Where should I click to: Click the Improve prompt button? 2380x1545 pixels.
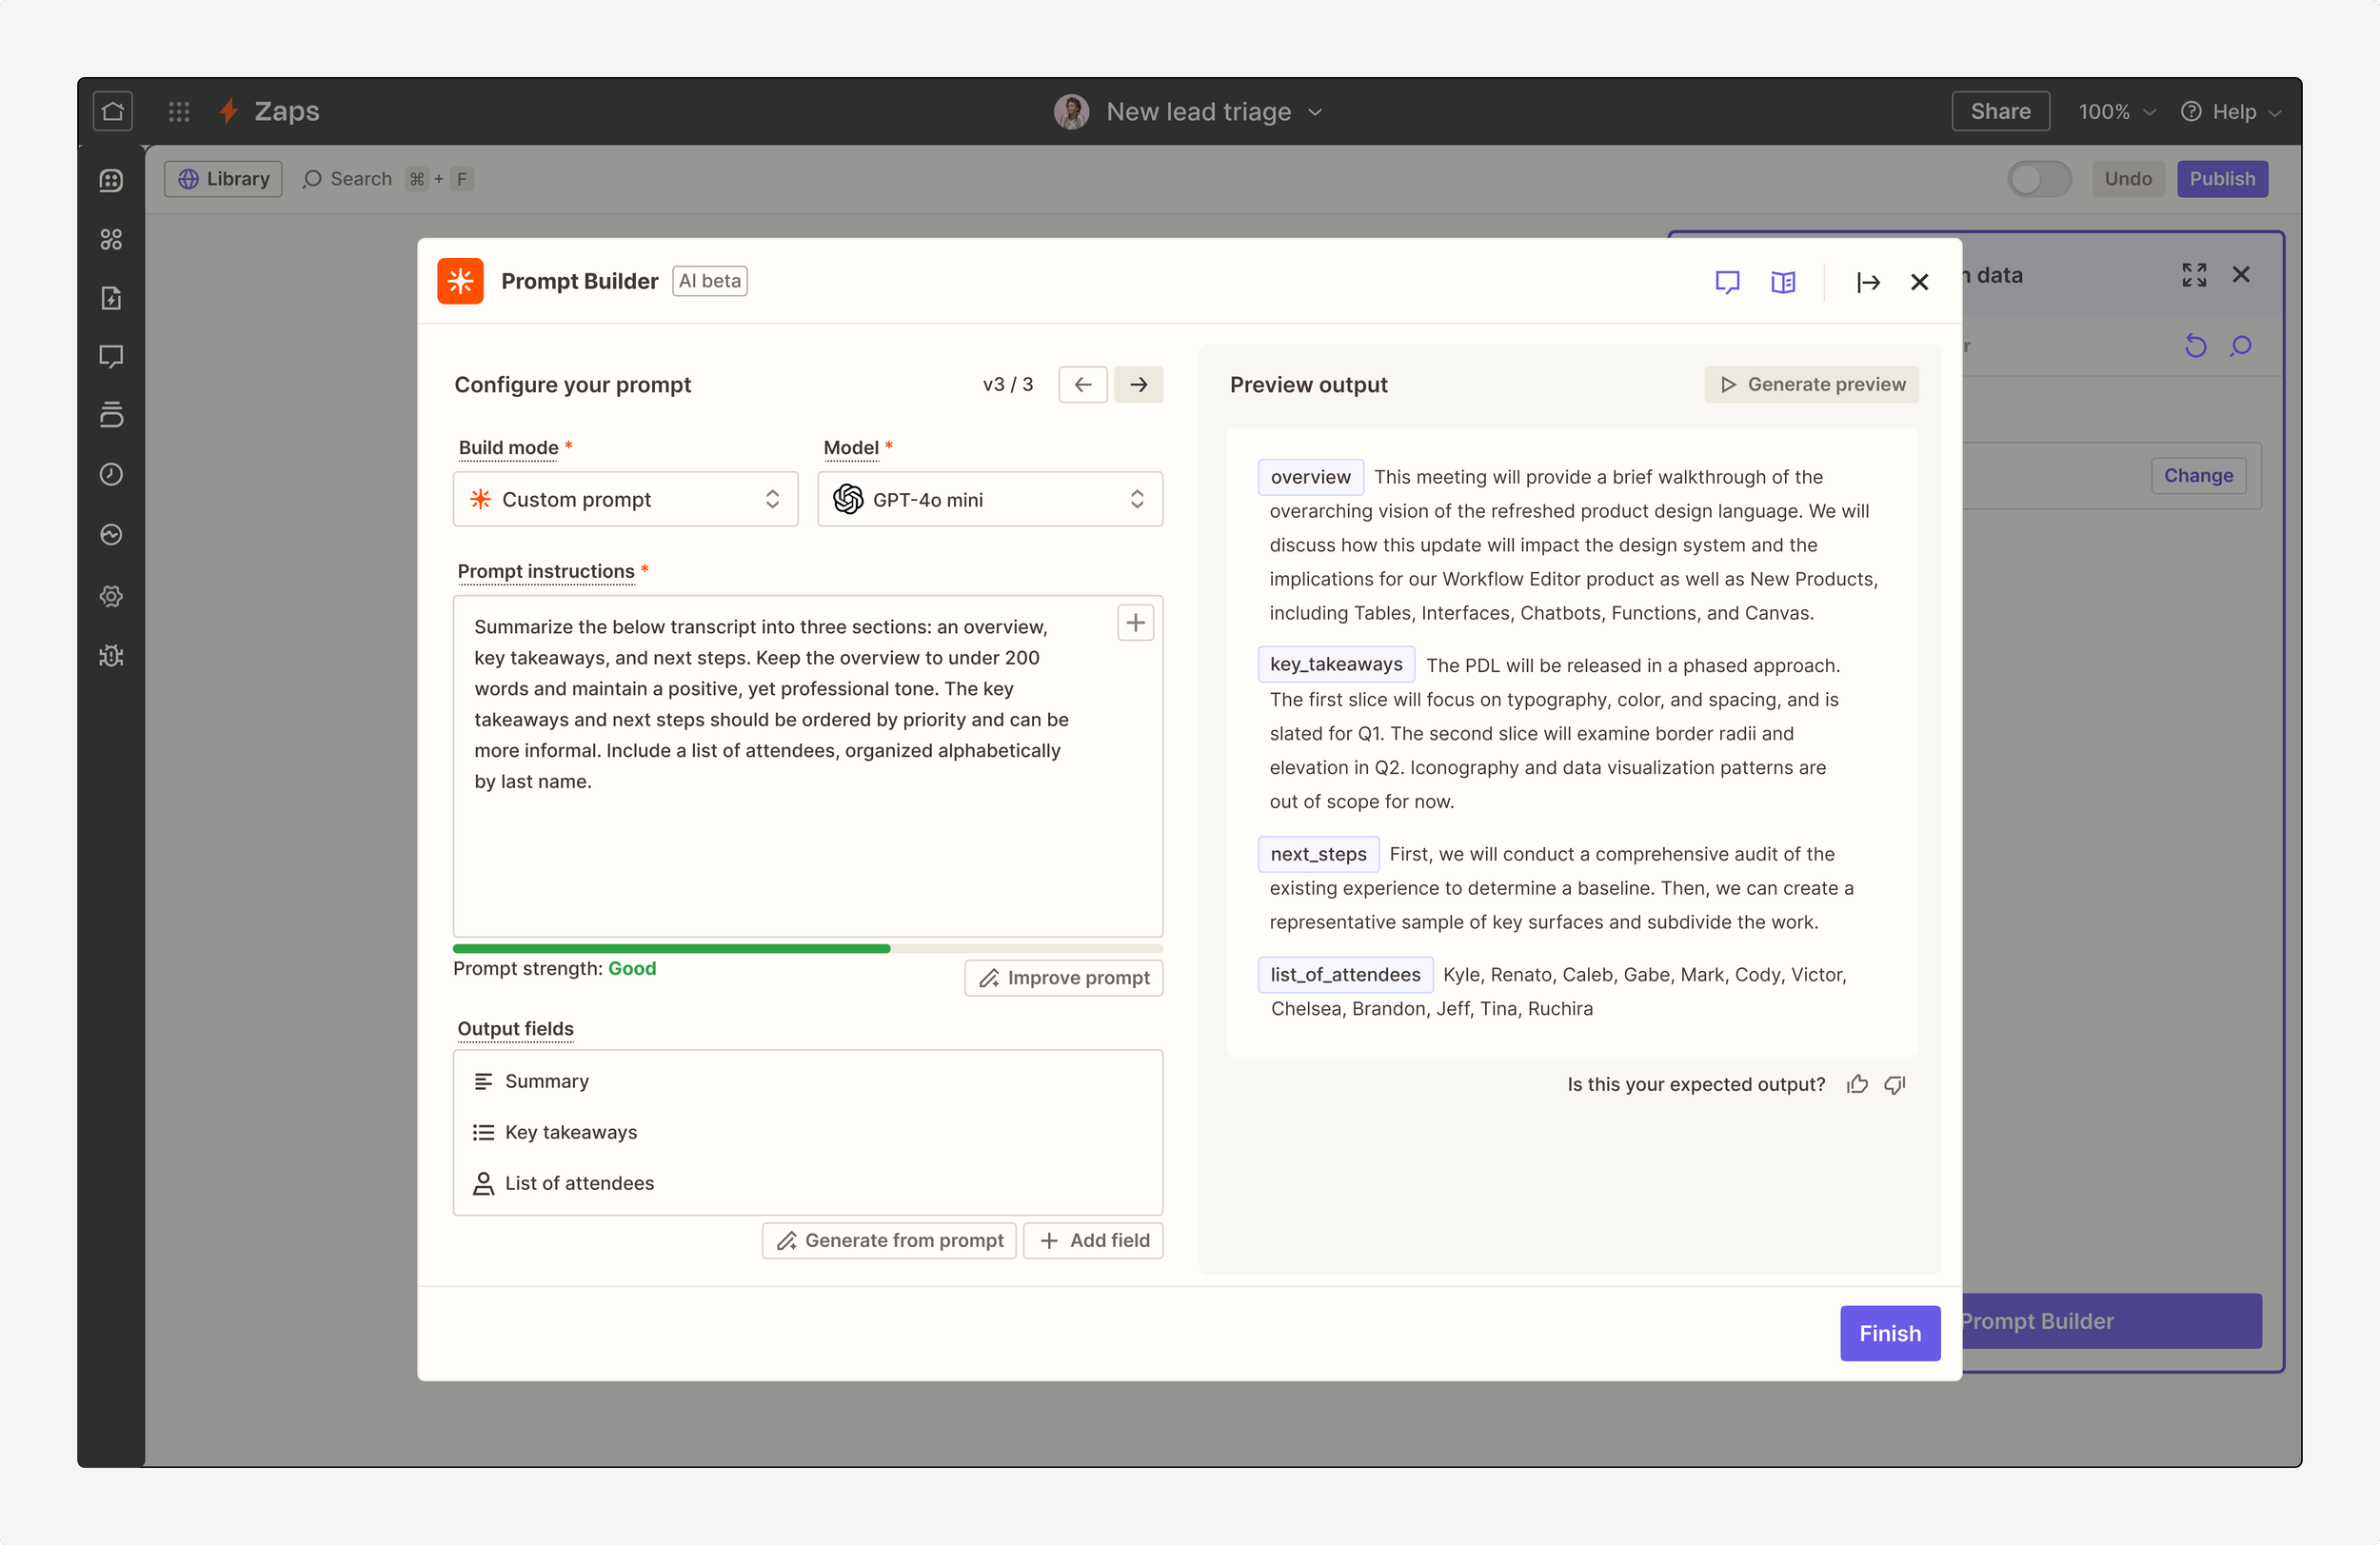(1063, 977)
